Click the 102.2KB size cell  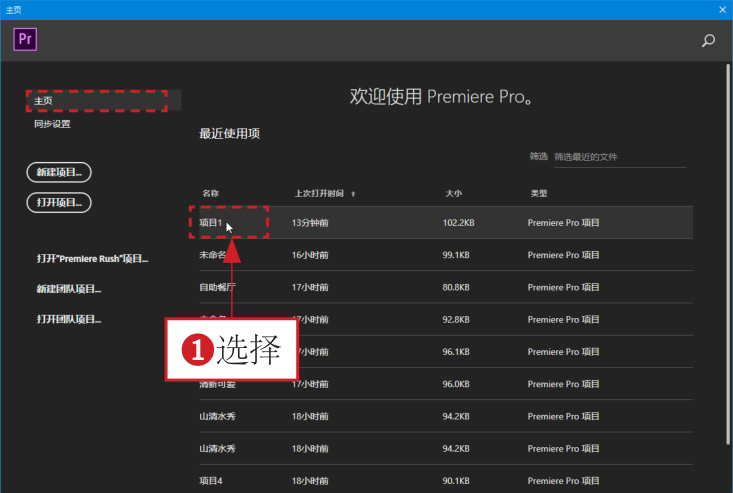(459, 223)
